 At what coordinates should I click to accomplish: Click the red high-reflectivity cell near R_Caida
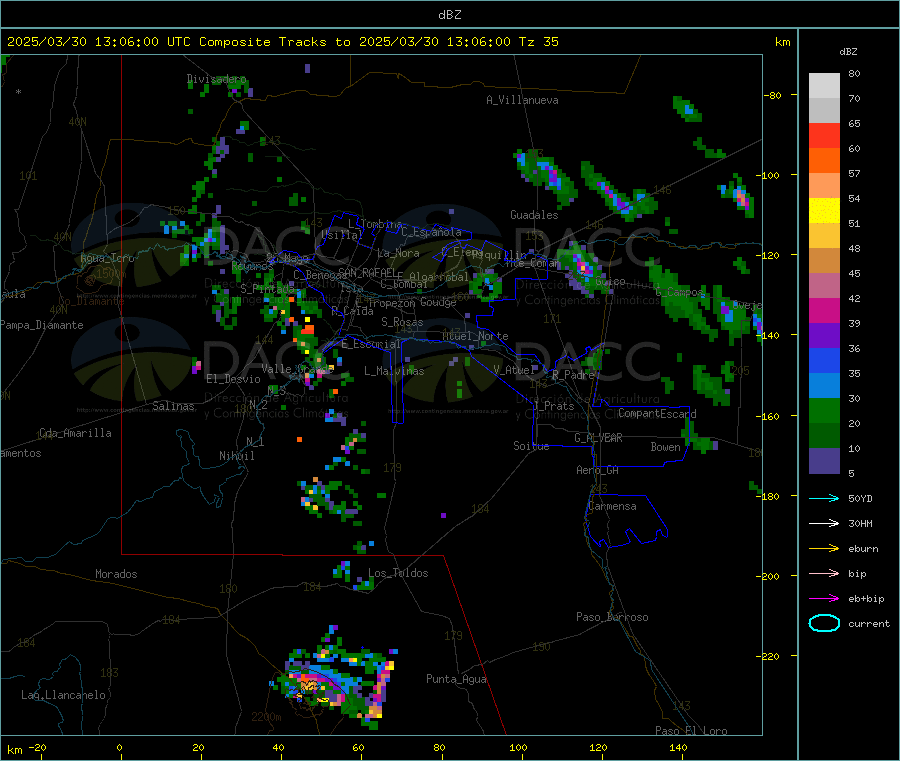coord(308,329)
